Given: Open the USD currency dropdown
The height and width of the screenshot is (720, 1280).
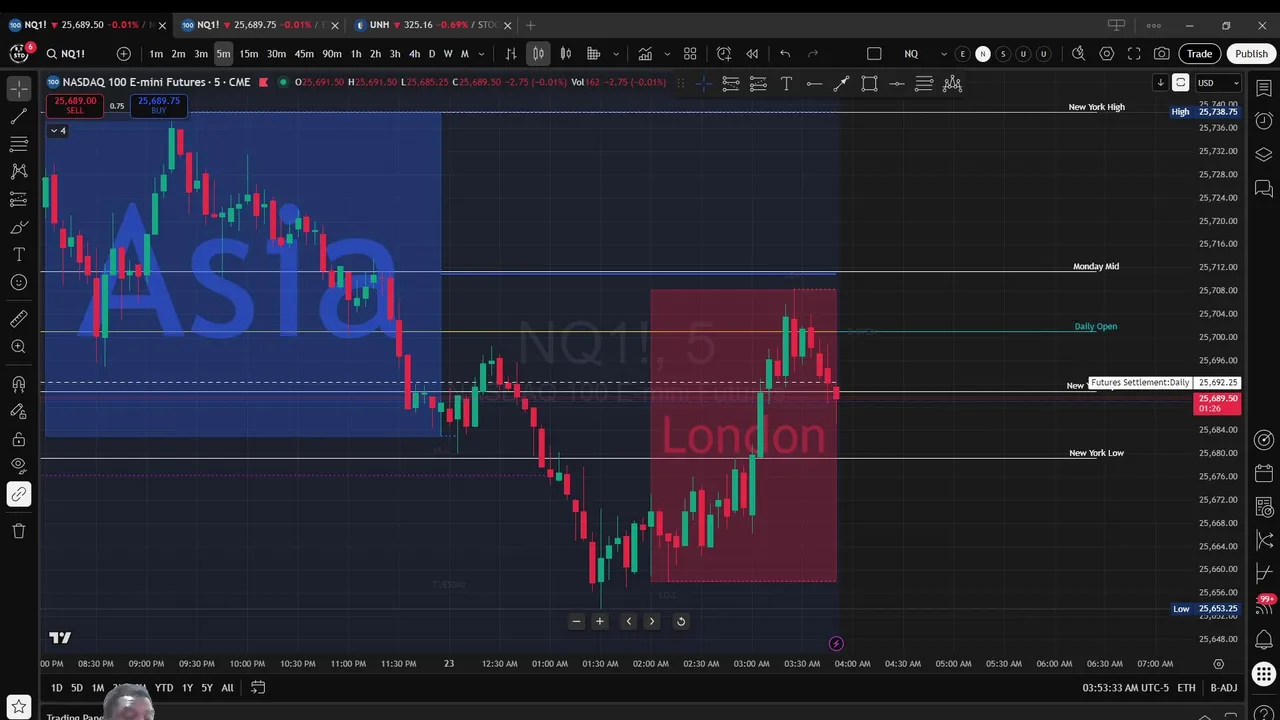Looking at the screenshot, I should (1218, 83).
